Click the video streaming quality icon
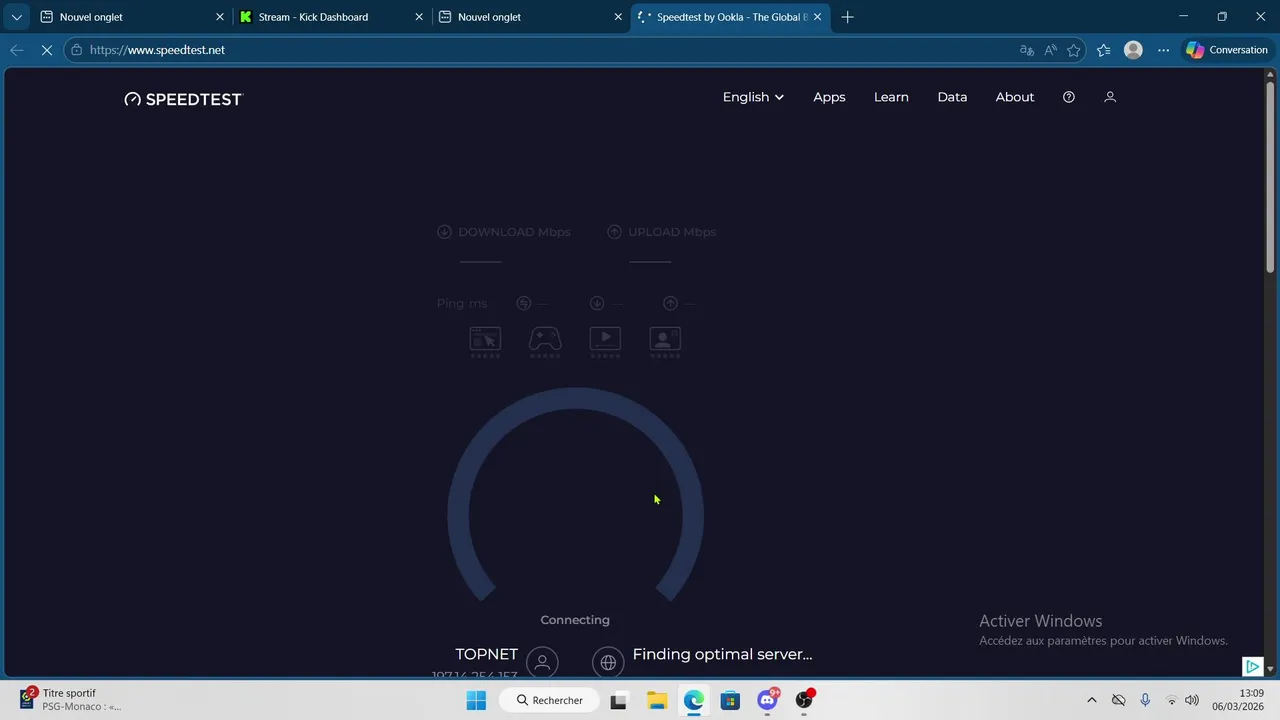The height and width of the screenshot is (720, 1280). click(x=605, y=342)
